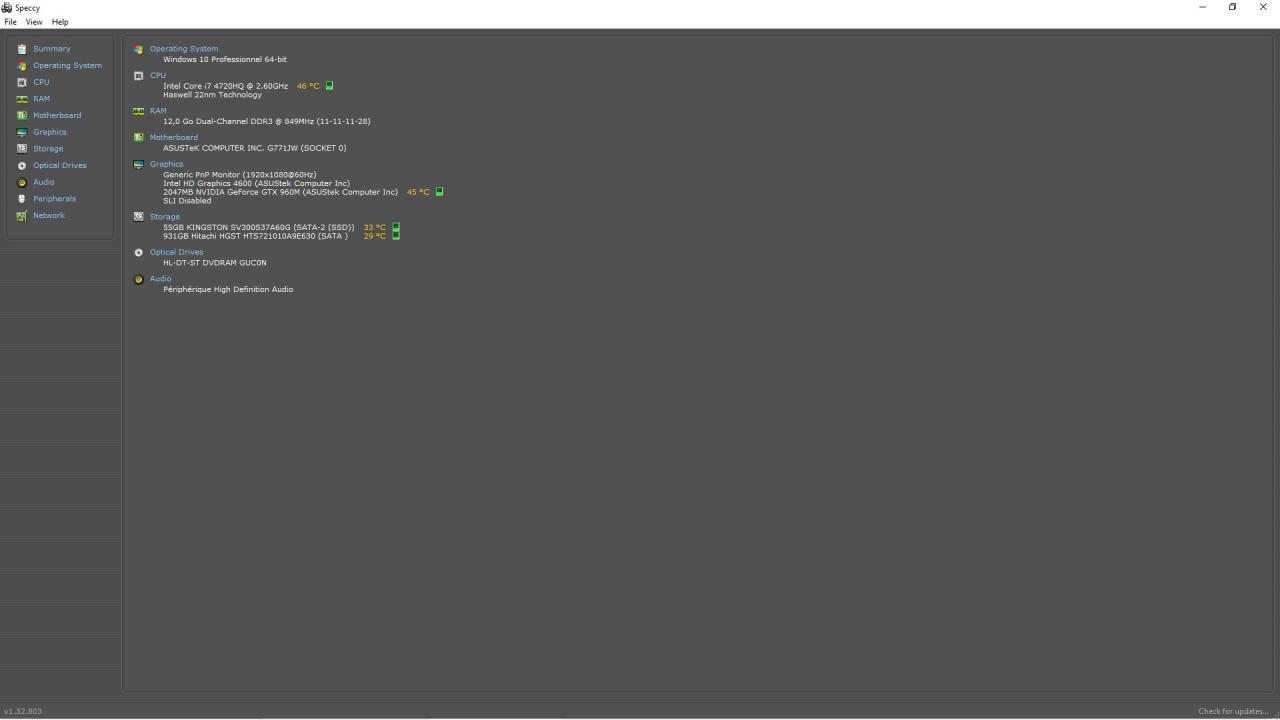Click the Speccy app icon in title bar
Viewport: 1280px width, 720px height.
click(7, 7)
